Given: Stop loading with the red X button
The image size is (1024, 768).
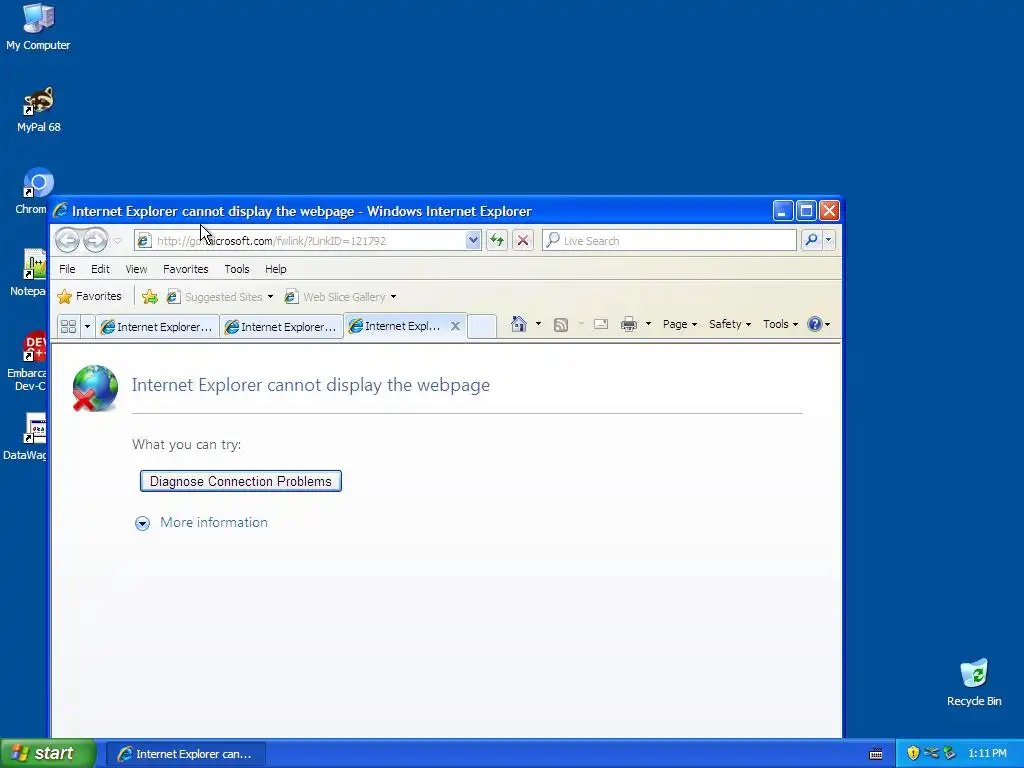Looking at the screenshot, I should tap(522, 240).
